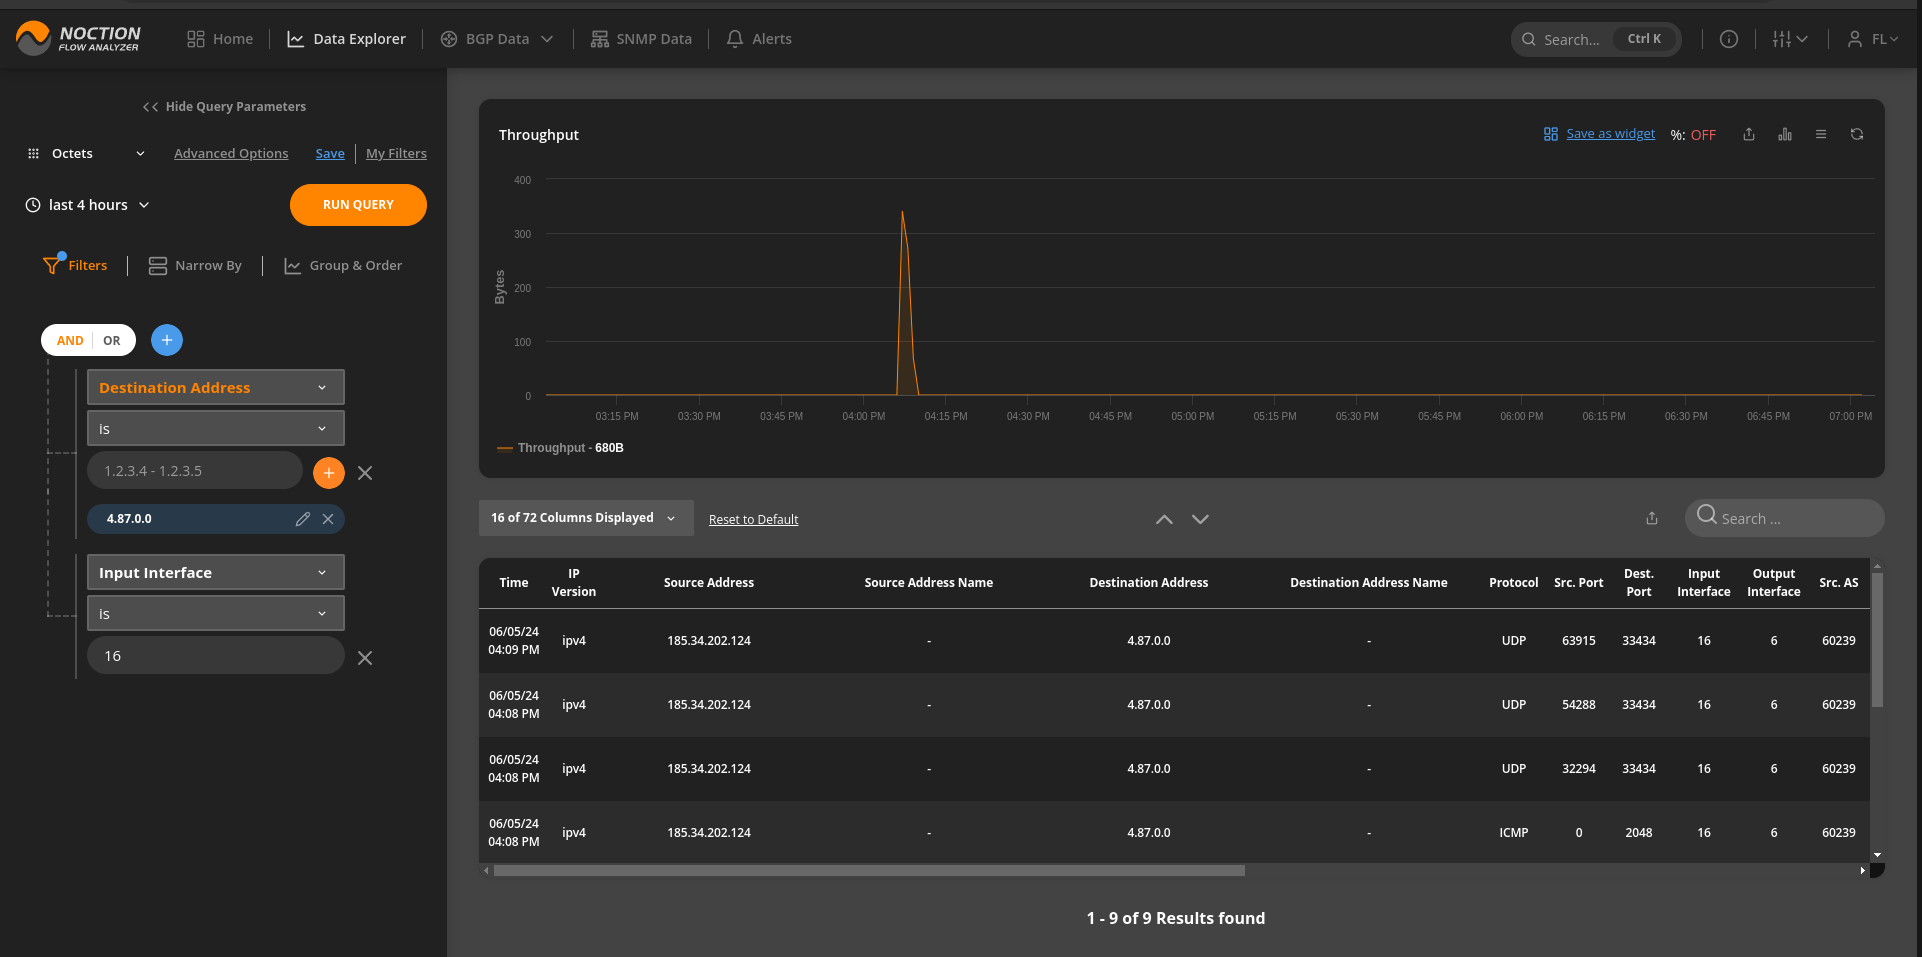Select the OR filter logic toggle
Screen dimensions: 1922x957
point(112,340)
